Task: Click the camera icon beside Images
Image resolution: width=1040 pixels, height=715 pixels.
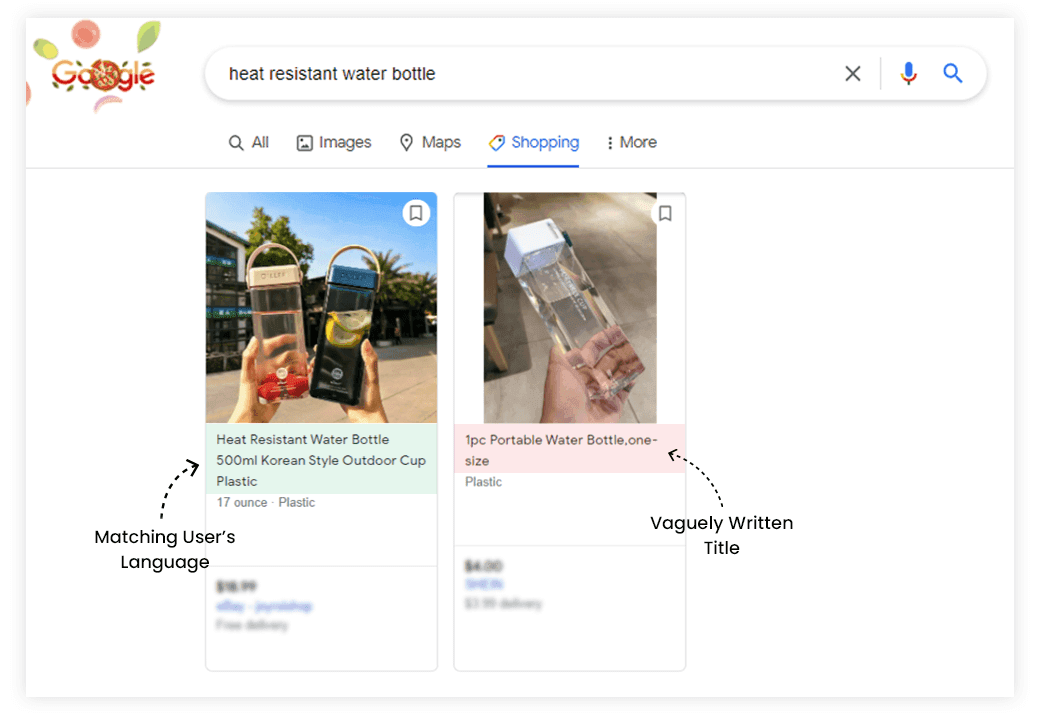Action: [303, 142]
